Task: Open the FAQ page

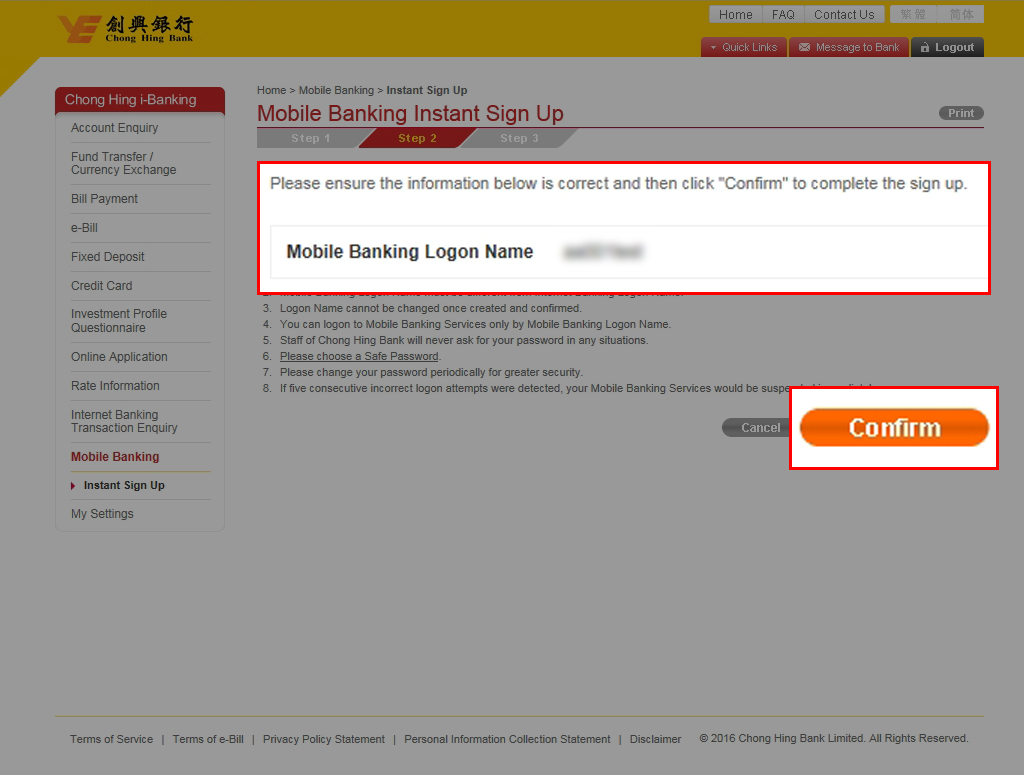Action: [783, 14]
